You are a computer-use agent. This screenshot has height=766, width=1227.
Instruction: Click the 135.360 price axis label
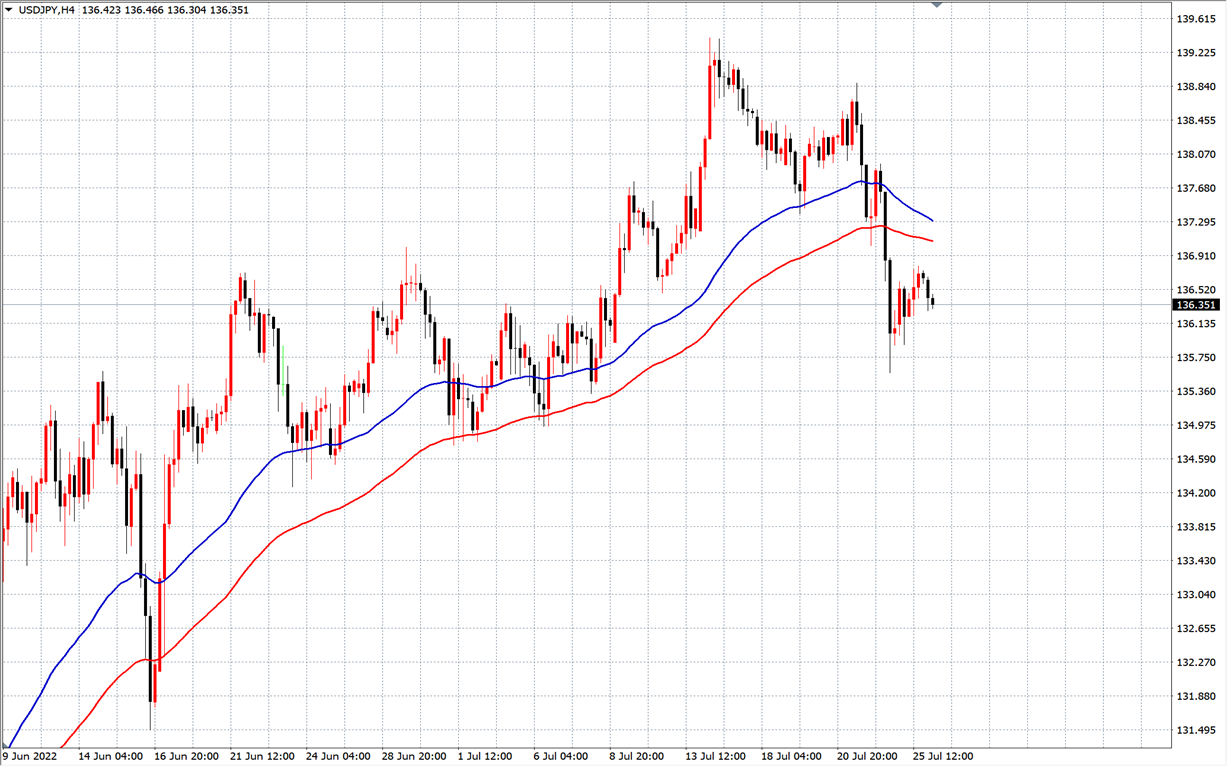point(1196,392)
